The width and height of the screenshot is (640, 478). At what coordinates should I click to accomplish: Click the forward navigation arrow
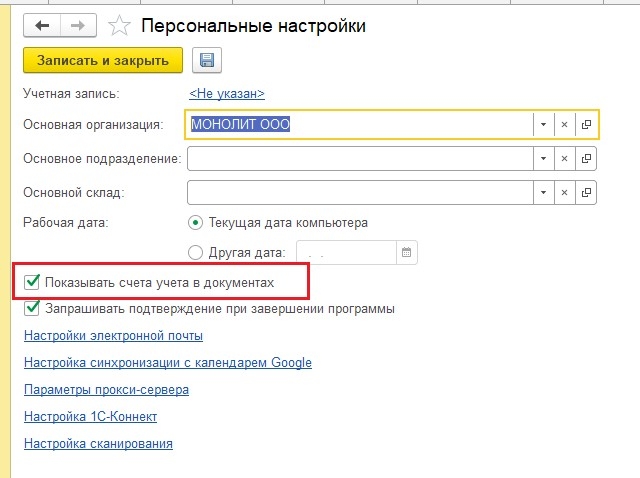pos(78,25)
